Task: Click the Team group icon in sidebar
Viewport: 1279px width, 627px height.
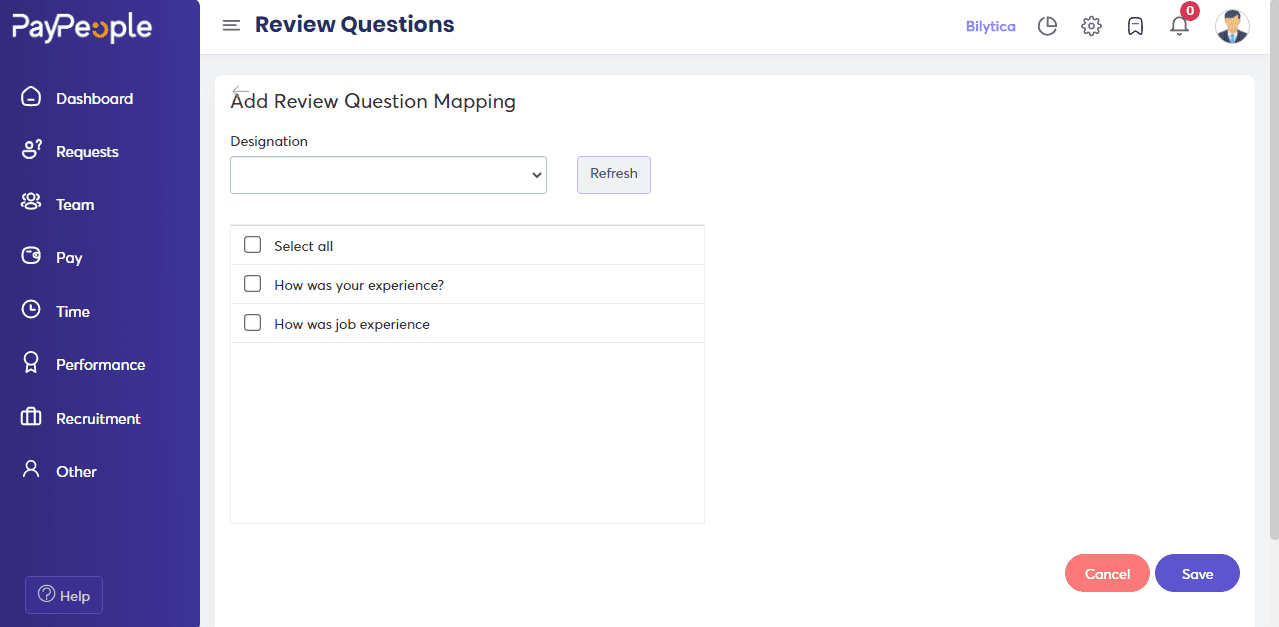Action: coord(31,203)
